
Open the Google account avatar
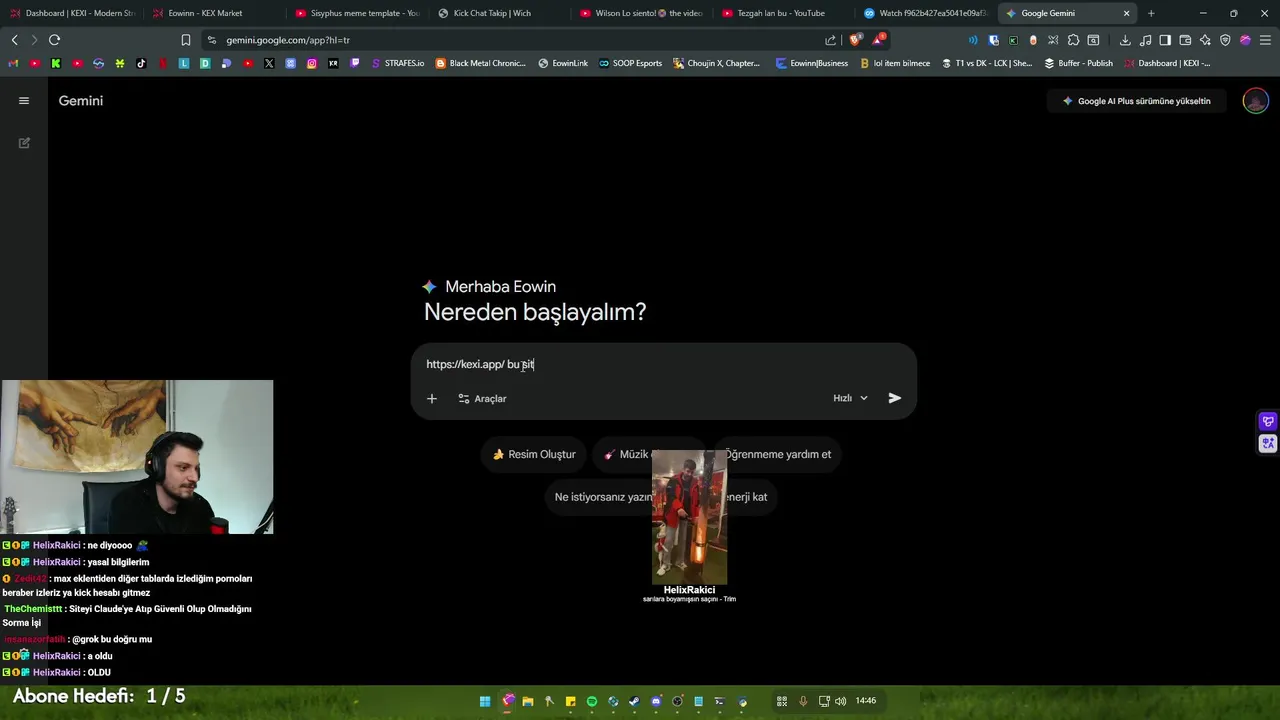point(1255,101)
